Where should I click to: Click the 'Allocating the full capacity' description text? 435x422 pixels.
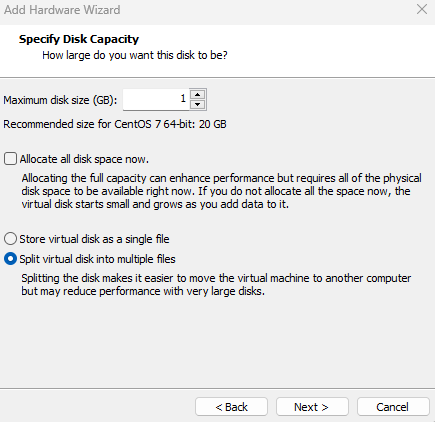[221, 191]
